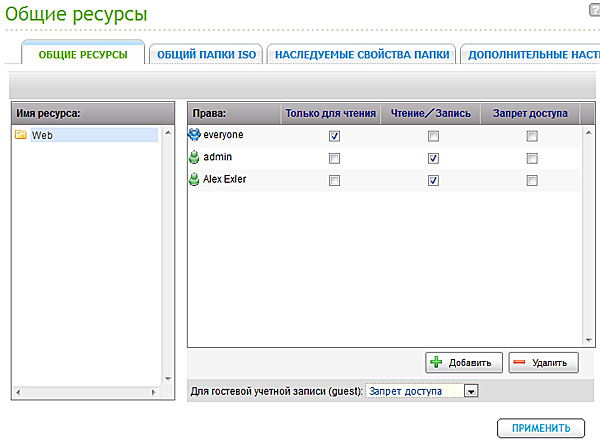Enable read-only for admin
This screenshot has width=600, height=444.
(334, 158)
